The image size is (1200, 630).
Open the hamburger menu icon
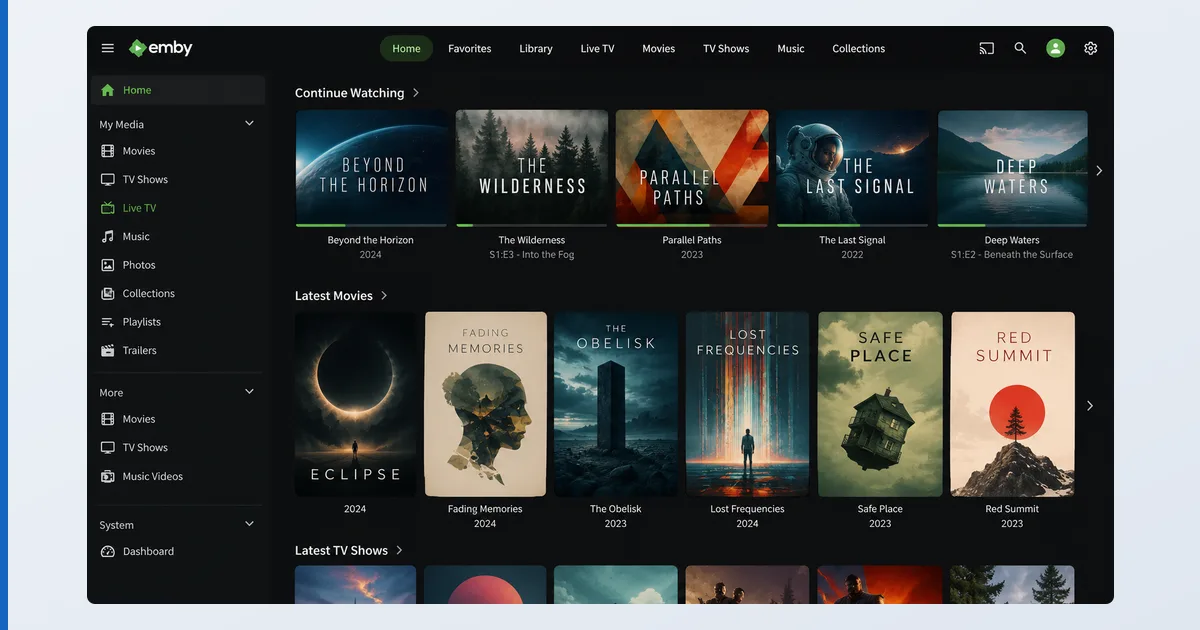click(108, 48)
